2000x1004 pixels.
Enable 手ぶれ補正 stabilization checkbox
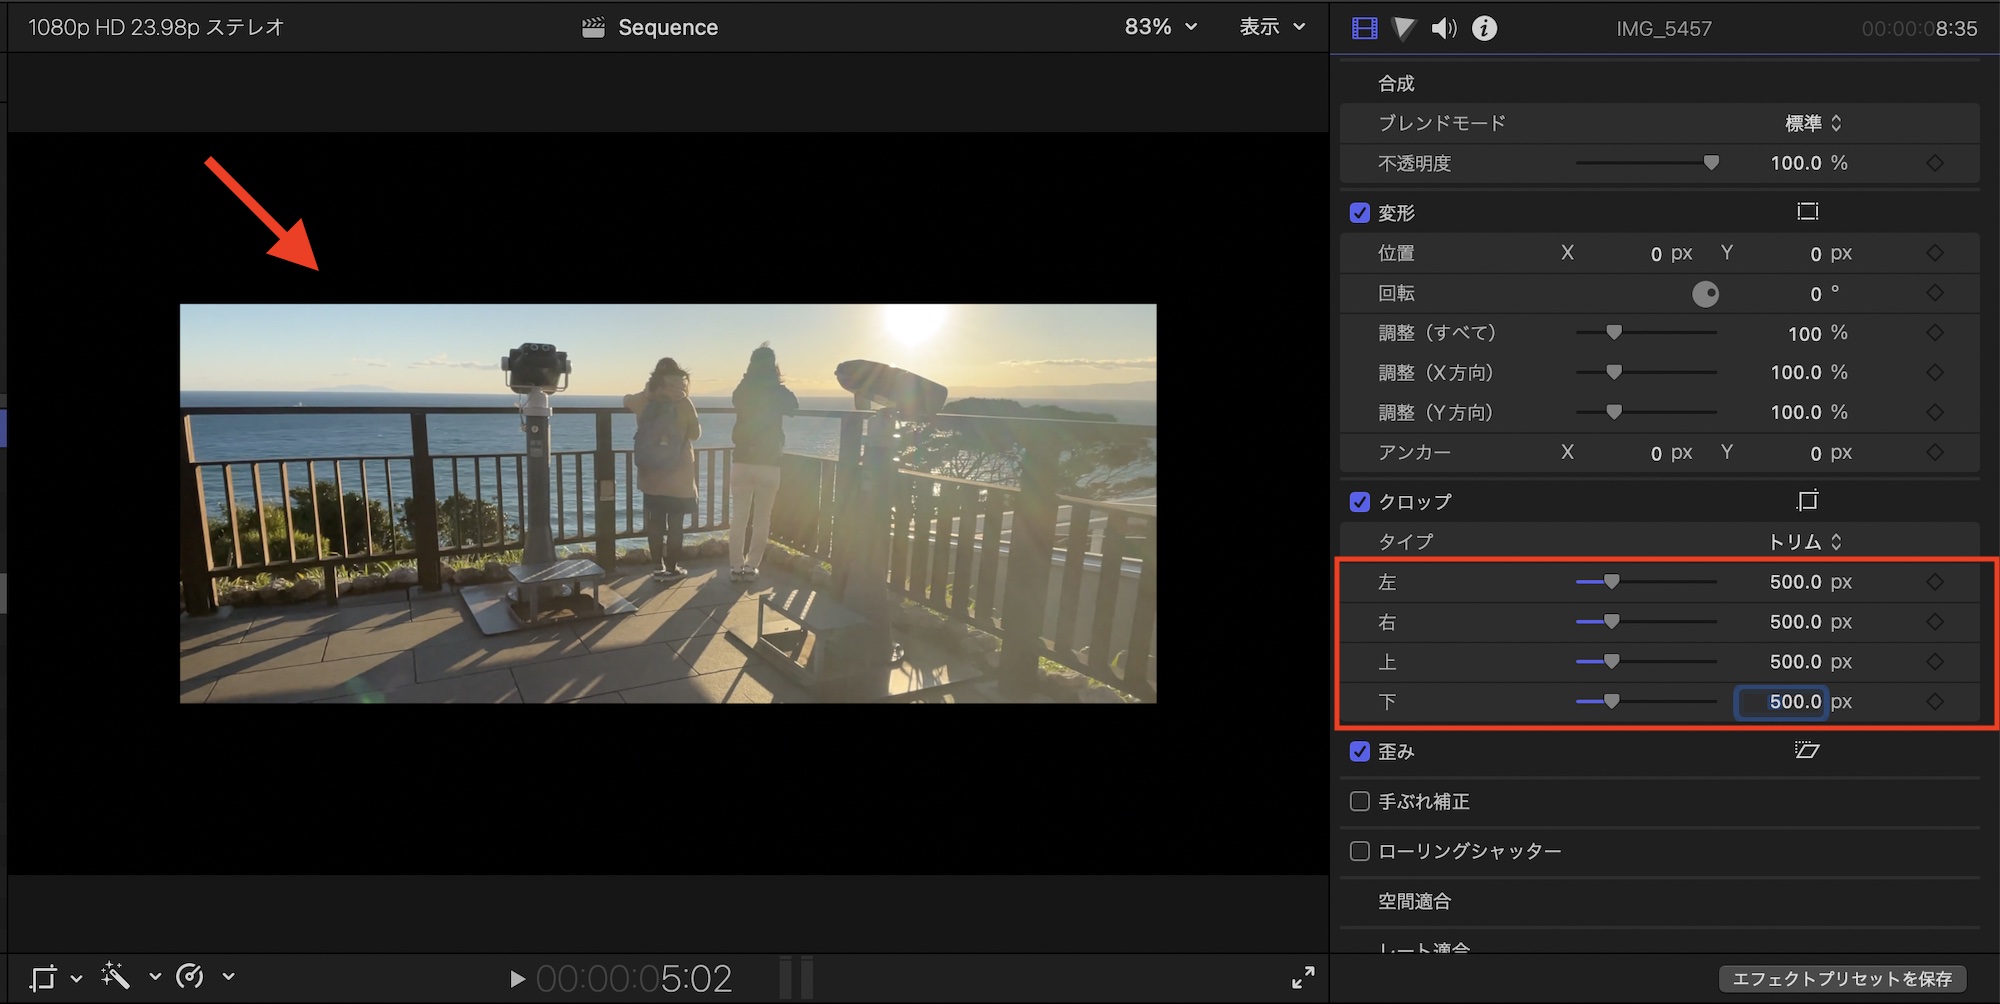pyautogui.click(x=1360, y=801)
